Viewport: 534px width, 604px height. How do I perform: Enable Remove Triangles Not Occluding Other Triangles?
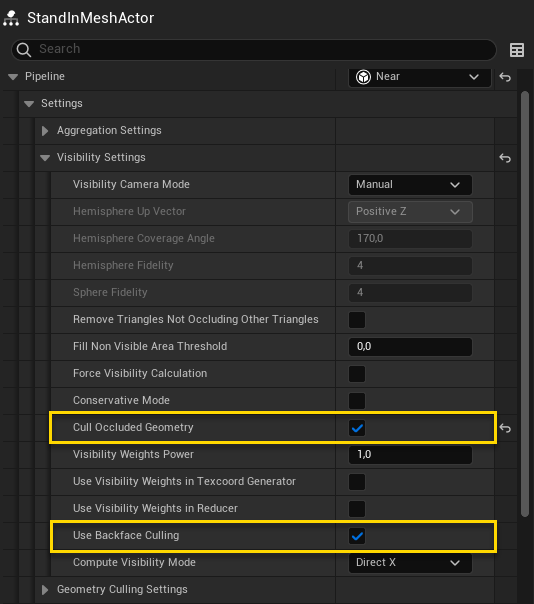[x=357, y=320]
